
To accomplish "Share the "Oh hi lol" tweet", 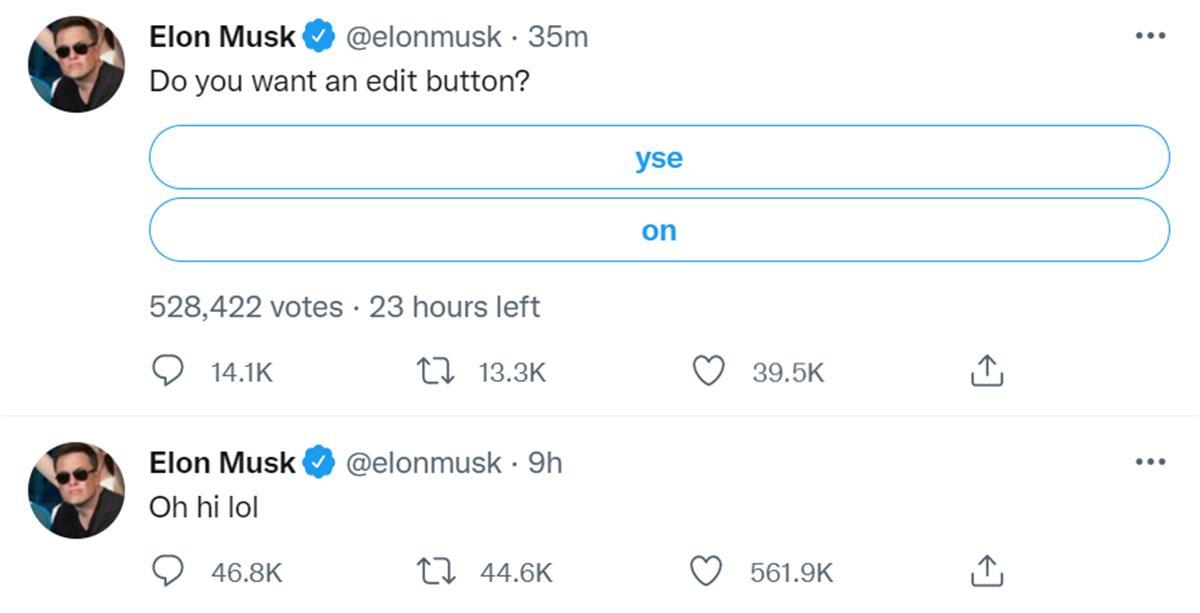I will tap(986, 572).
